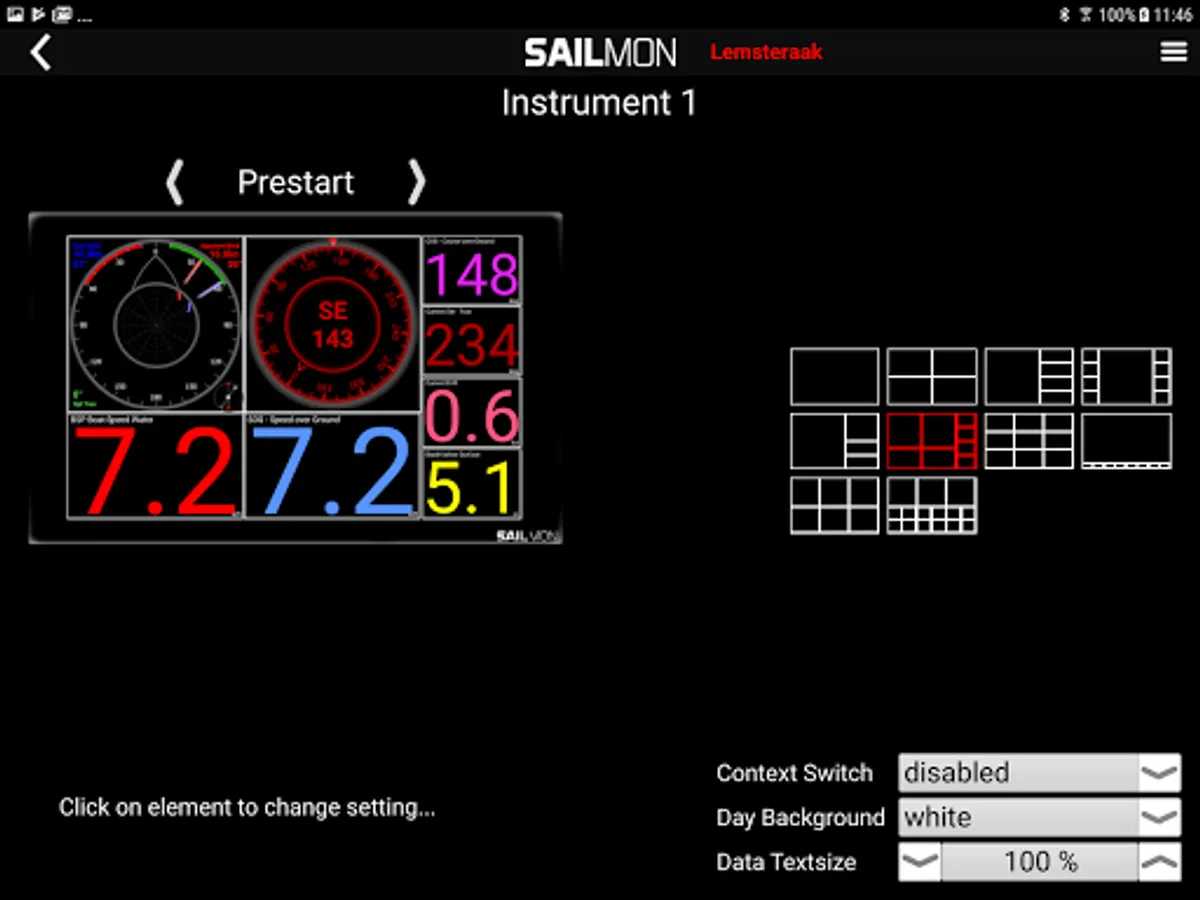
Task: Click the Day Background label
Action: tap(800, 817)
